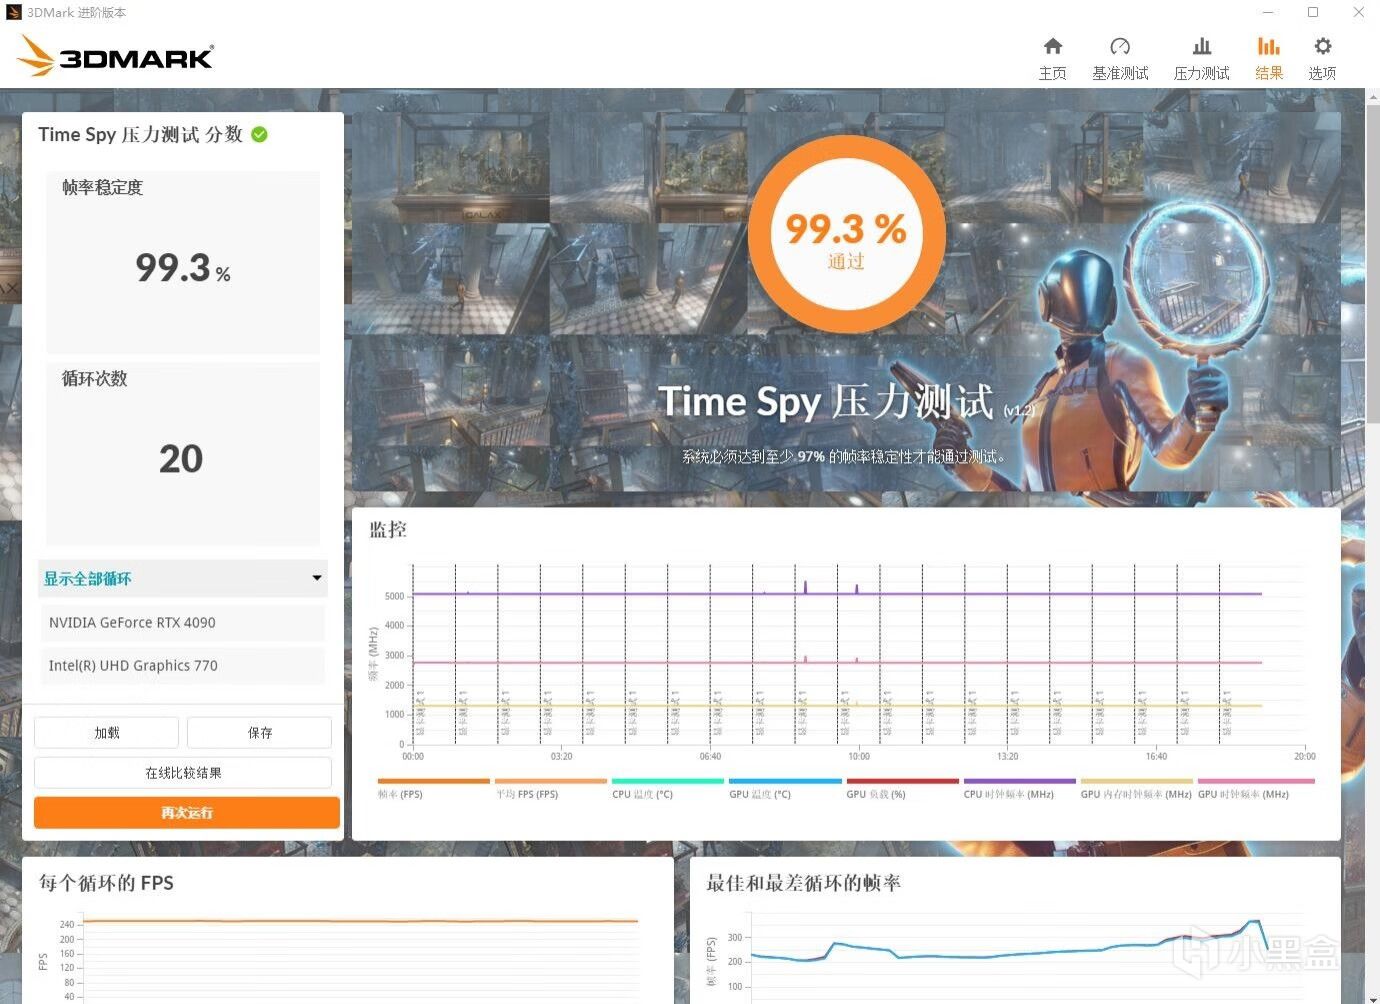This screenshot has height=1004, width=1380.
Task: Click the purple CPU frequency line in the monitoring chart
Action: pos(836,593)
